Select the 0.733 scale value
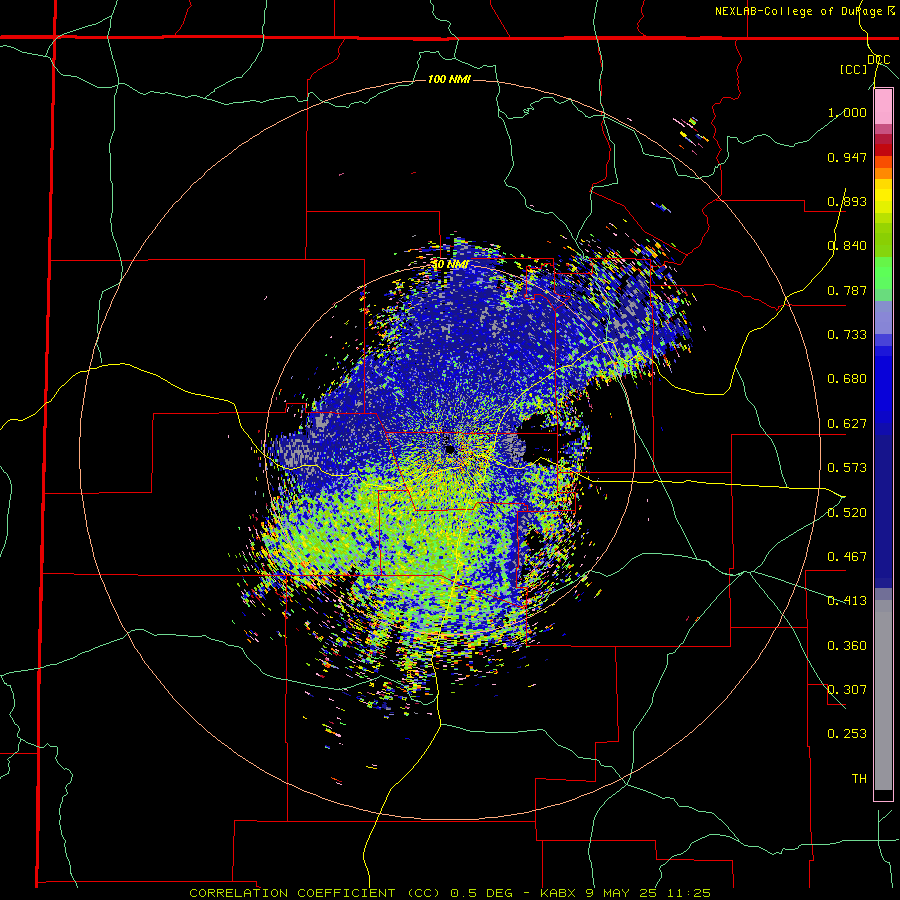900x900 pixels. (847, 335)
